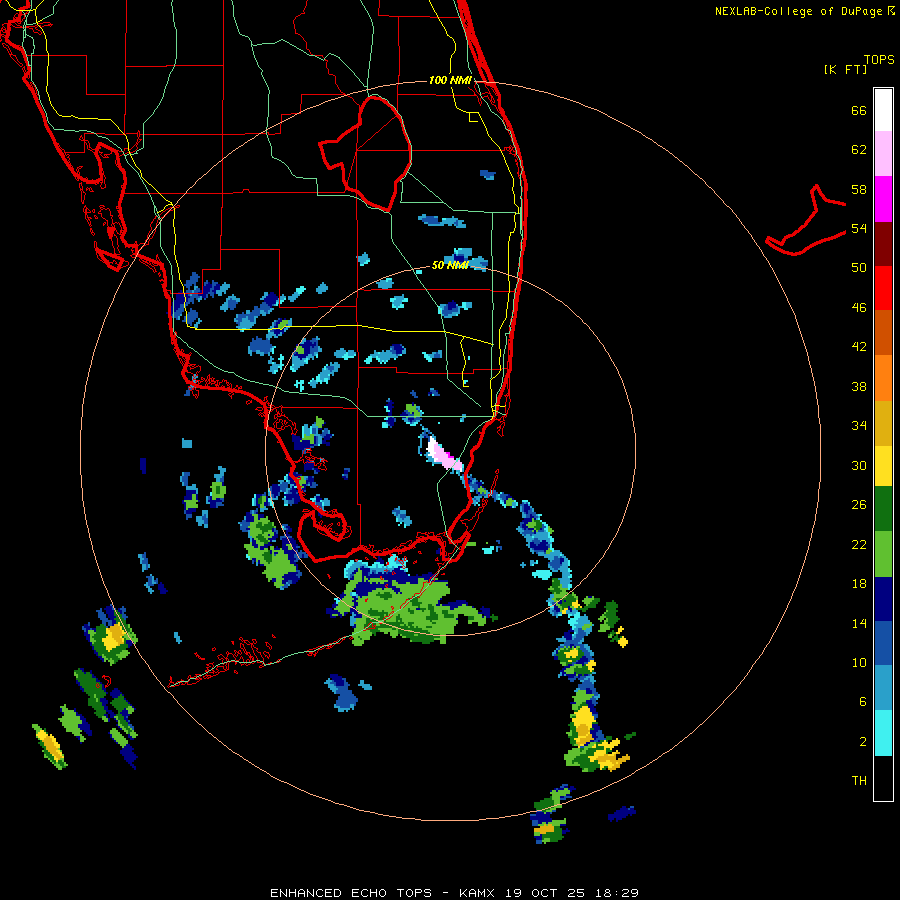900x900 pixels.
Task: Click the white and pink high echo top
Action: [x=444, y=454]
